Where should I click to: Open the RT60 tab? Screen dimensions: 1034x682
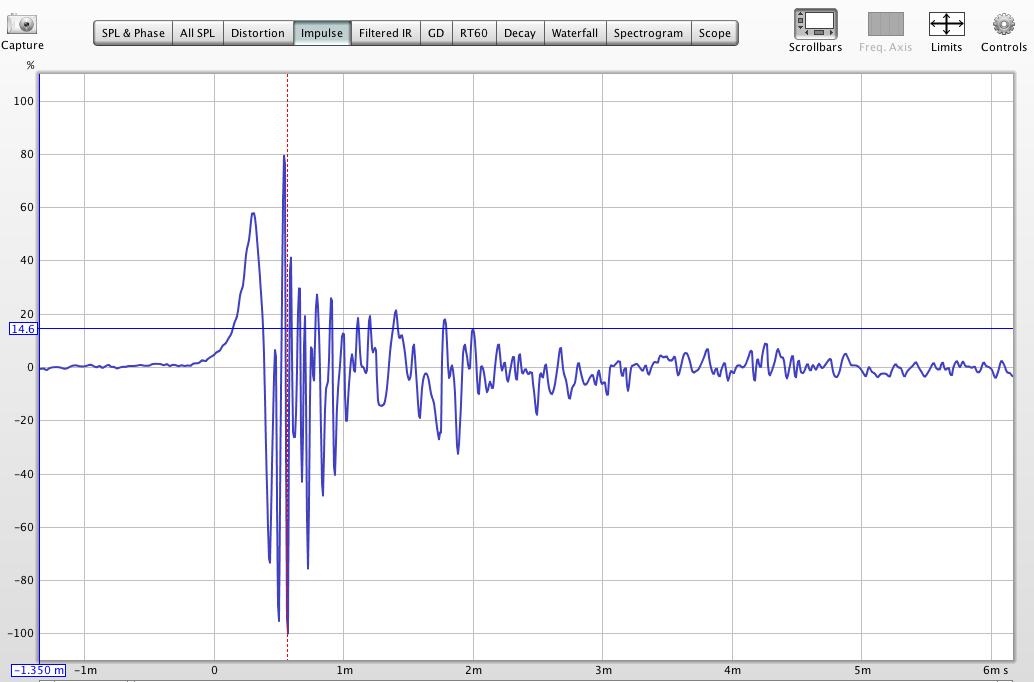[474, 33]
